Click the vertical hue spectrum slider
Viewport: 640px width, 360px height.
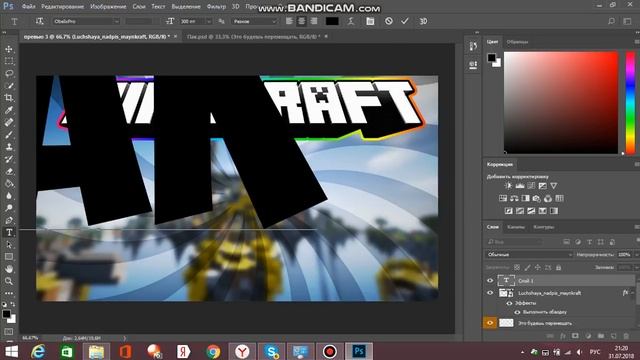pyautogui.click(x=630, y=103)
